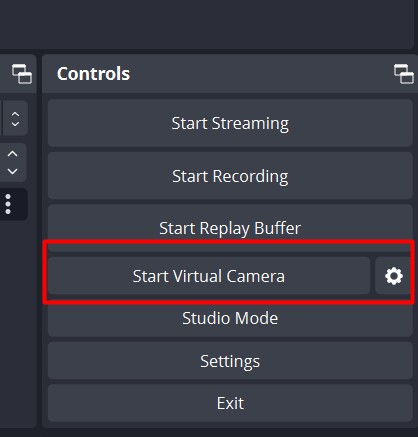Screen dimensions: 418x437
Task: Click Start Streaming
Action: click(230, 123)
